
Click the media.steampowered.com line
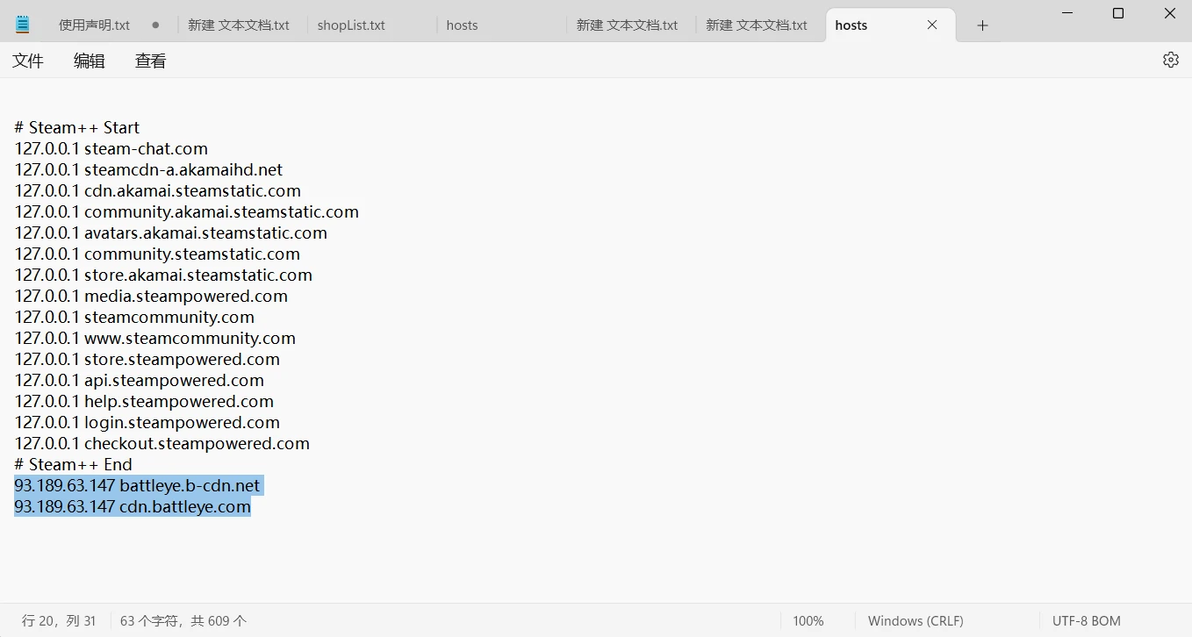pyautogui.click(x=151, y=296)
